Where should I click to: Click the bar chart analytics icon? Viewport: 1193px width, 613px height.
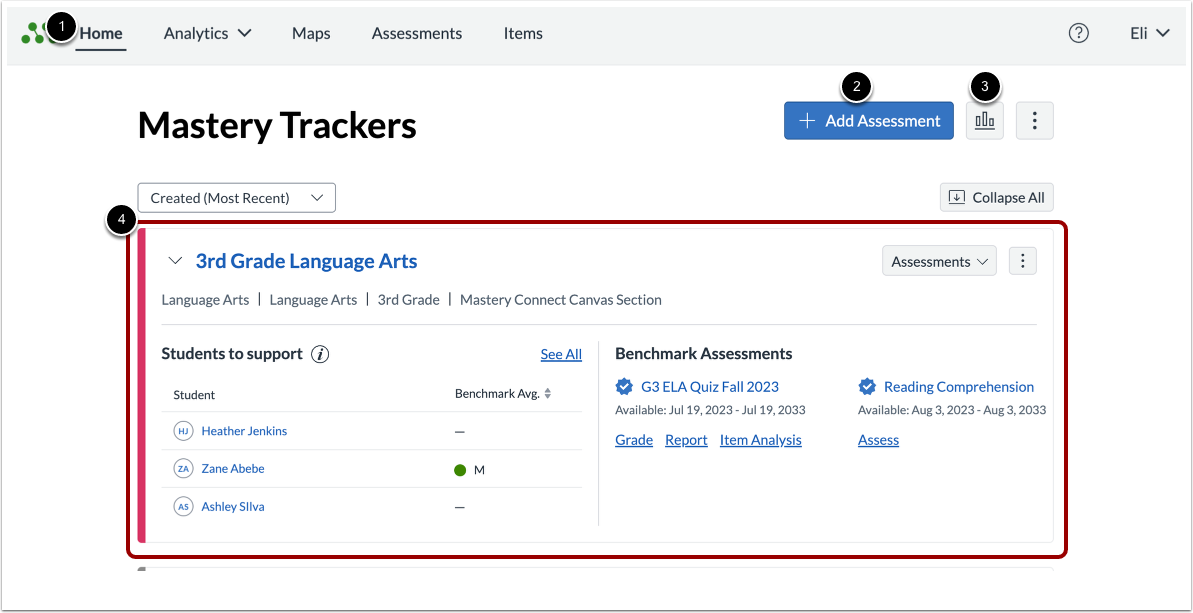coord(984,120)
